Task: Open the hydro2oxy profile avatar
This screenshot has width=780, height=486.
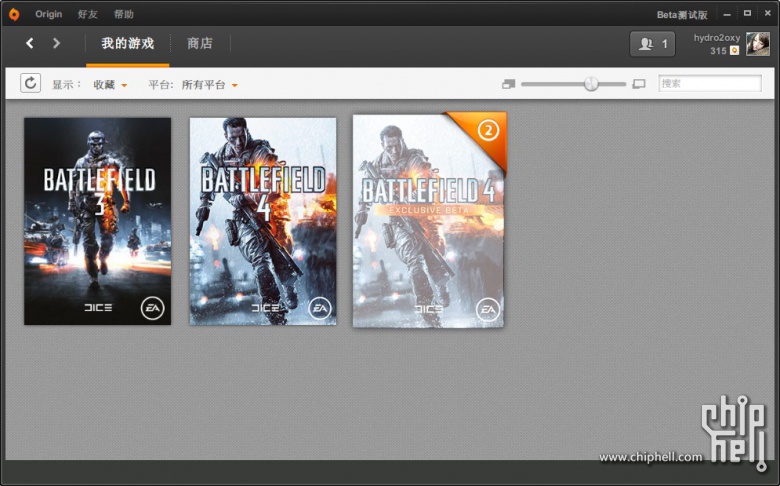Action: click(x=758, y=44)
